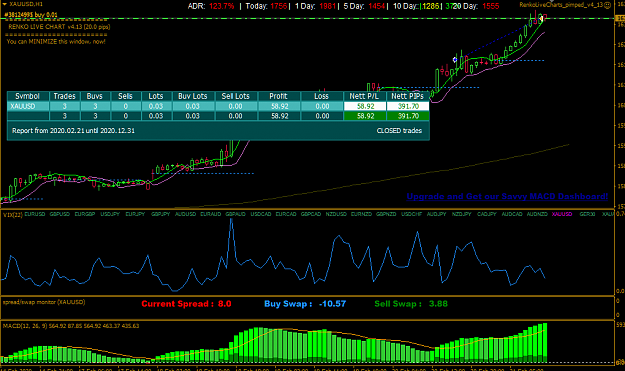Switch to AUDNZD in the symbol row

pyautogui.click(x=537, y=214)
